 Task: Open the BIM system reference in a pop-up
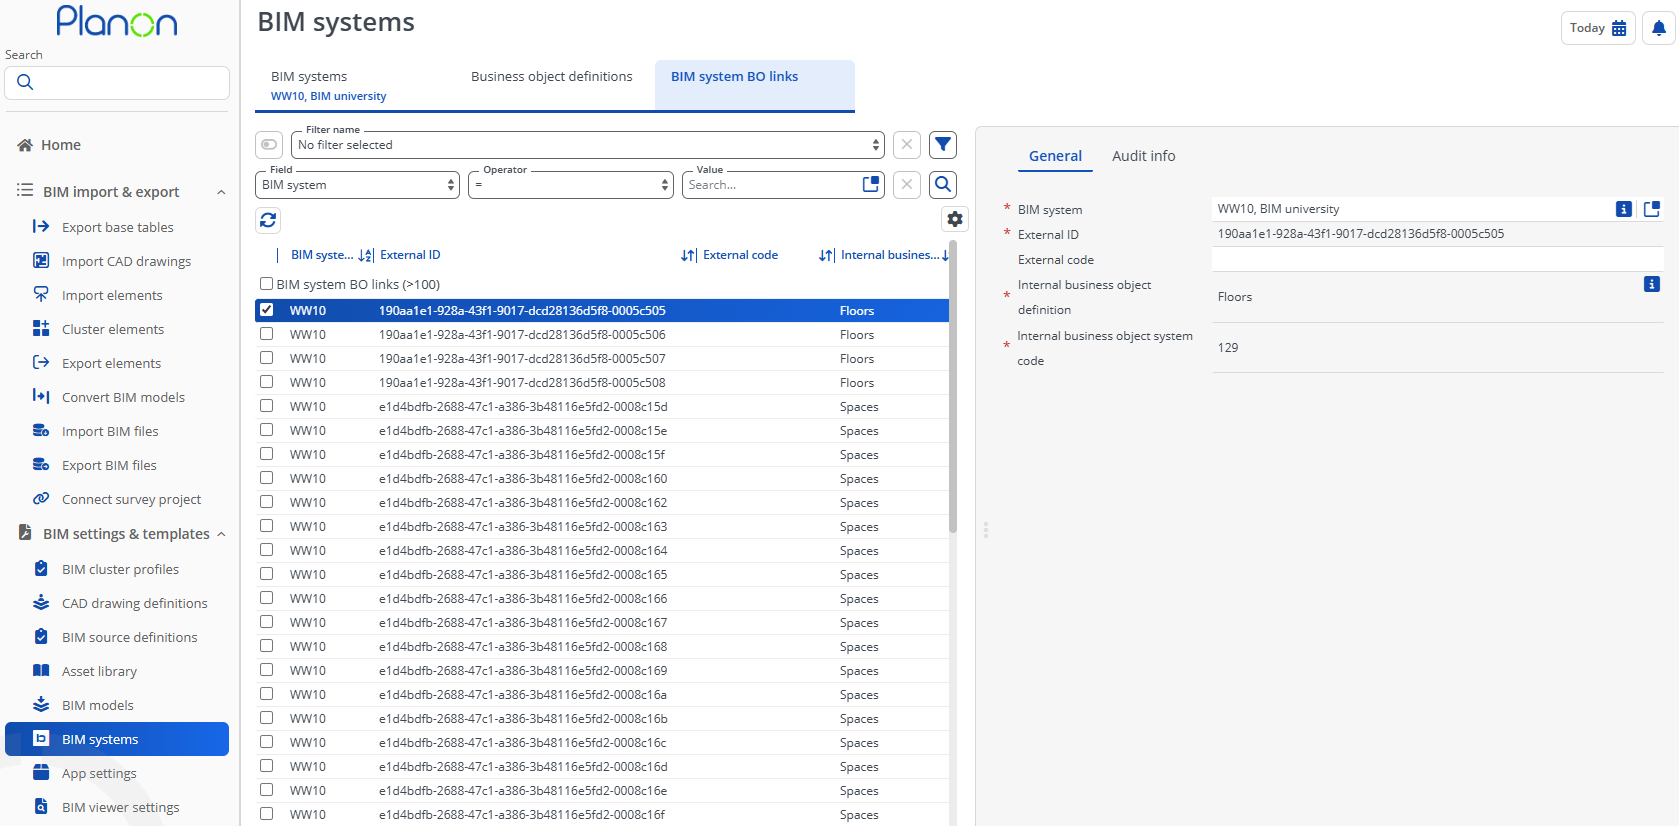click(x=1652, y=209)
